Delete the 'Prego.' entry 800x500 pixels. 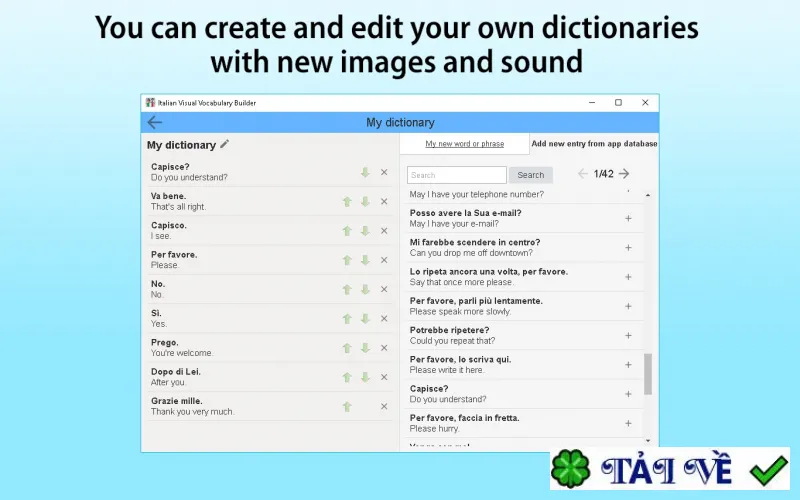[x=384, y=348]
